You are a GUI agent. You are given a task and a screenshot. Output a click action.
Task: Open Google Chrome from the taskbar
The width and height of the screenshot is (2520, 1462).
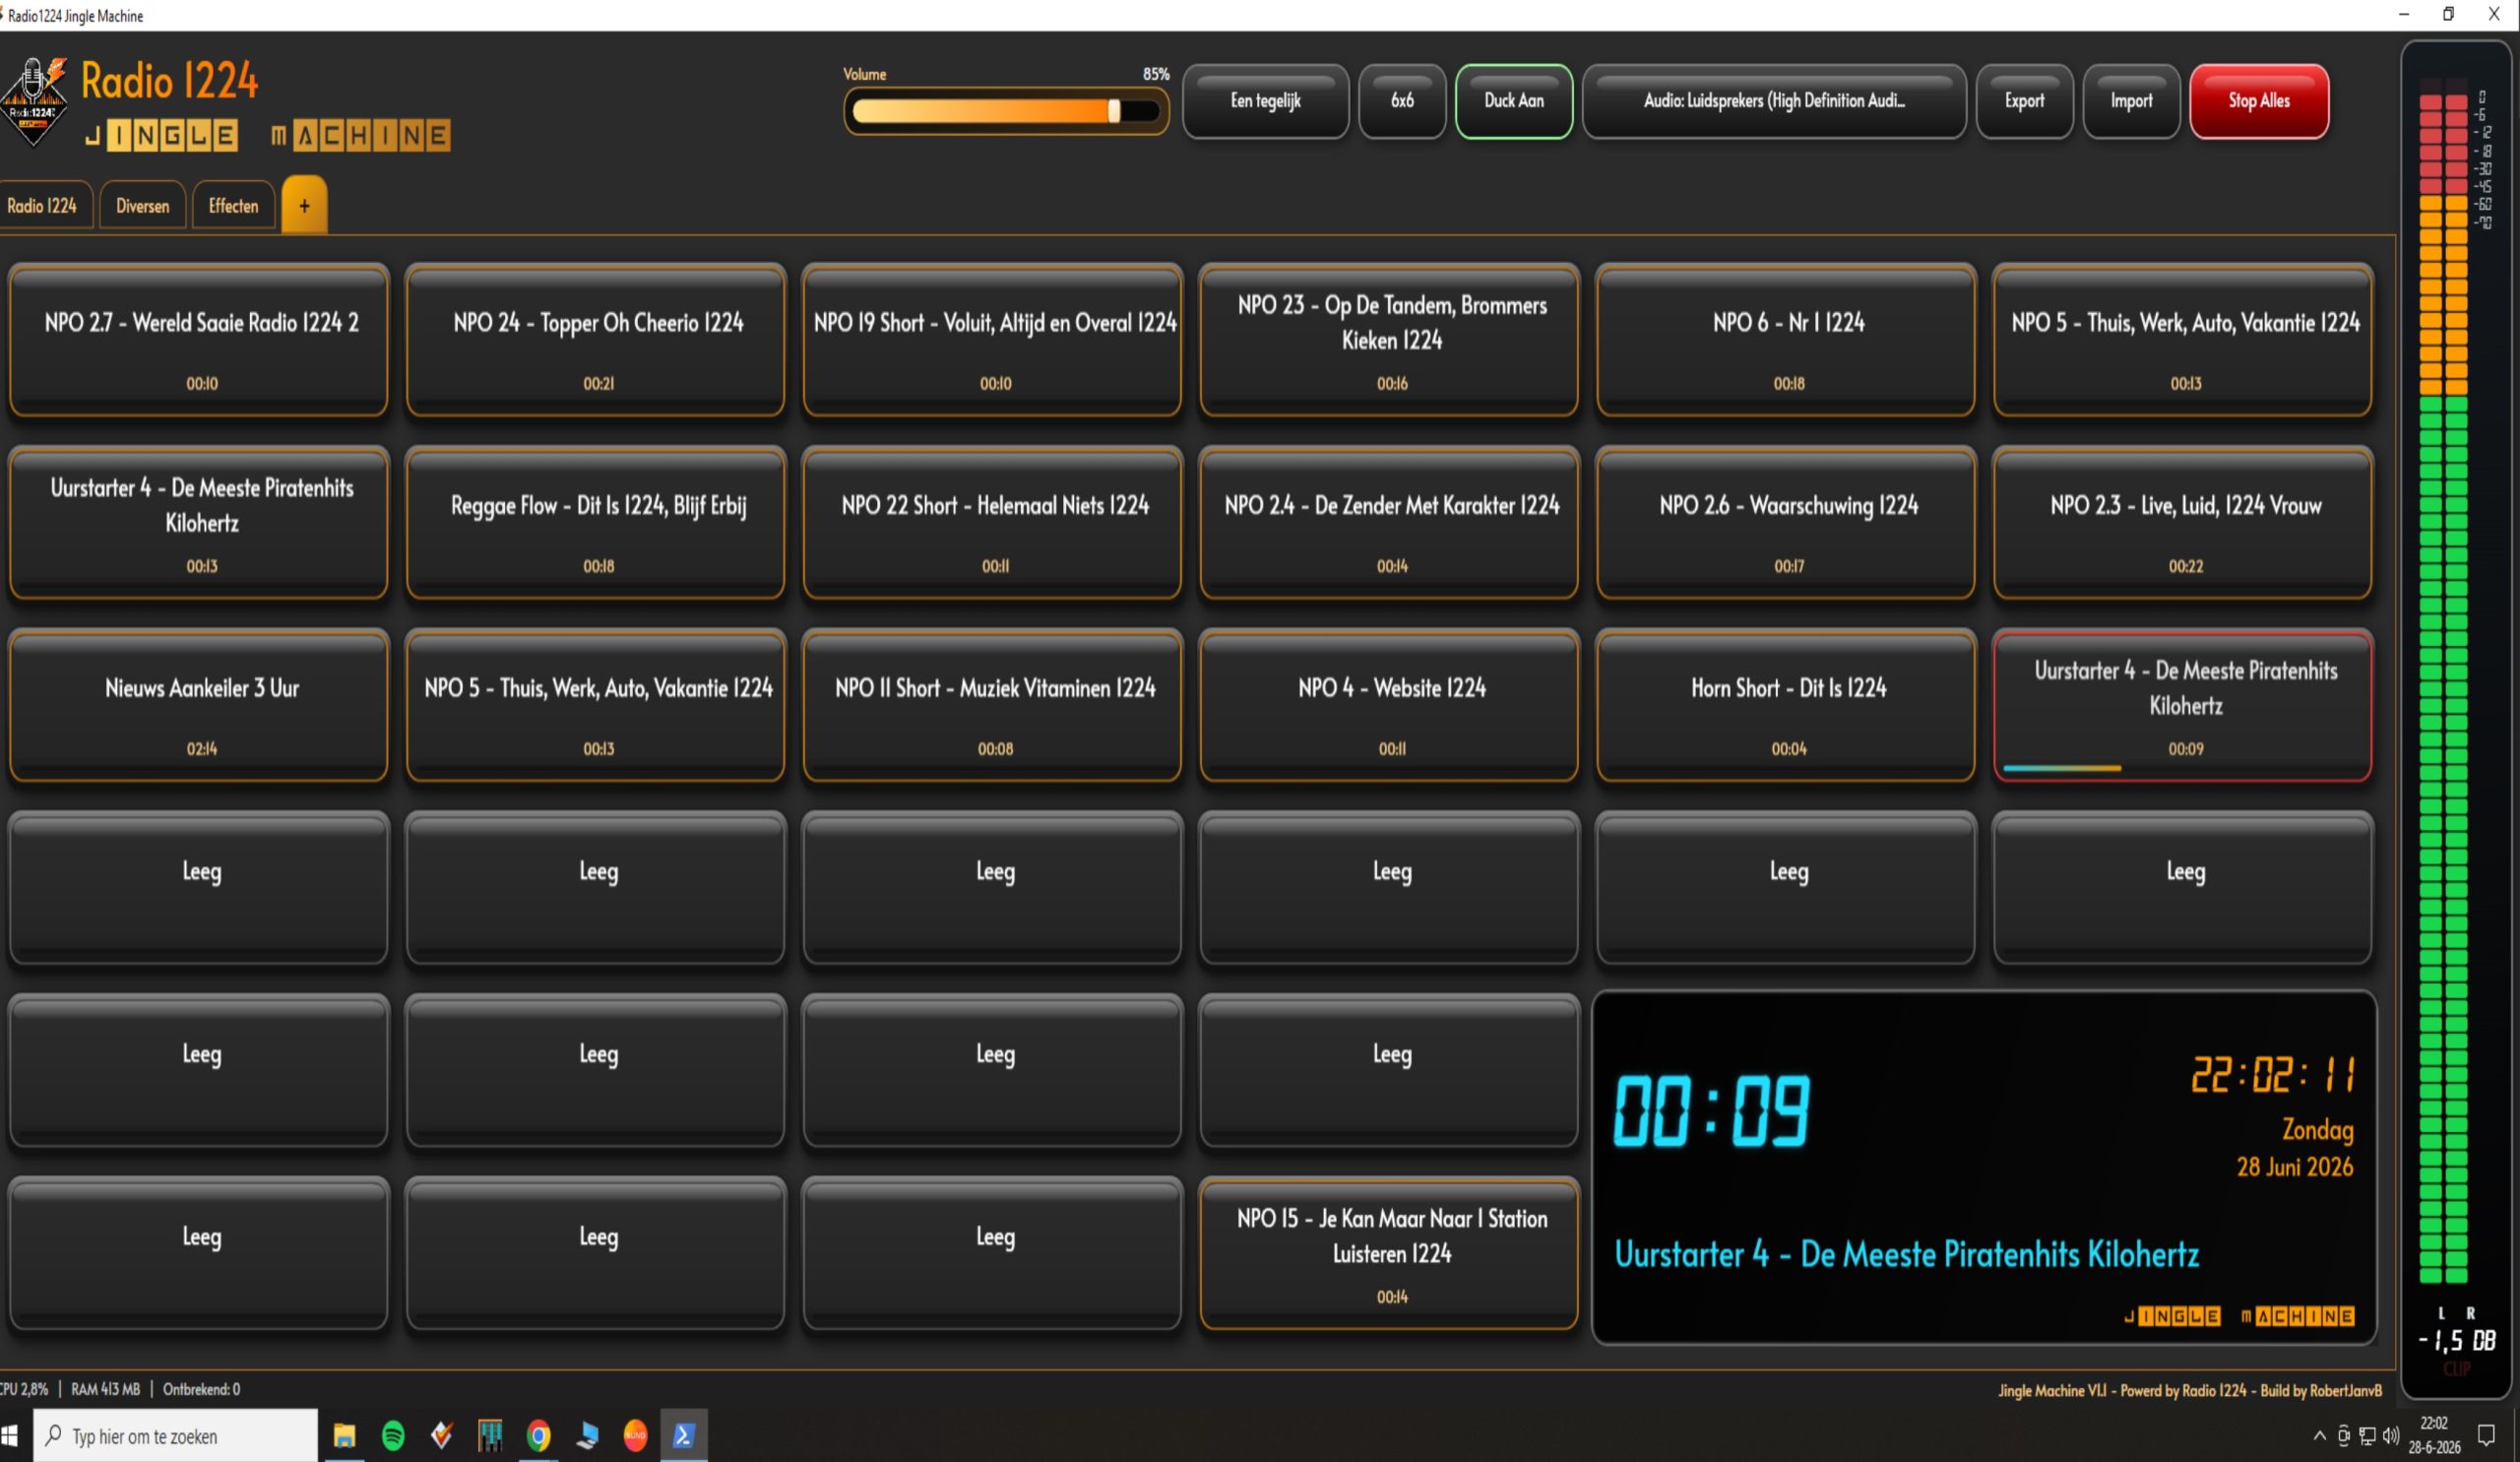tap(538, 1436)
